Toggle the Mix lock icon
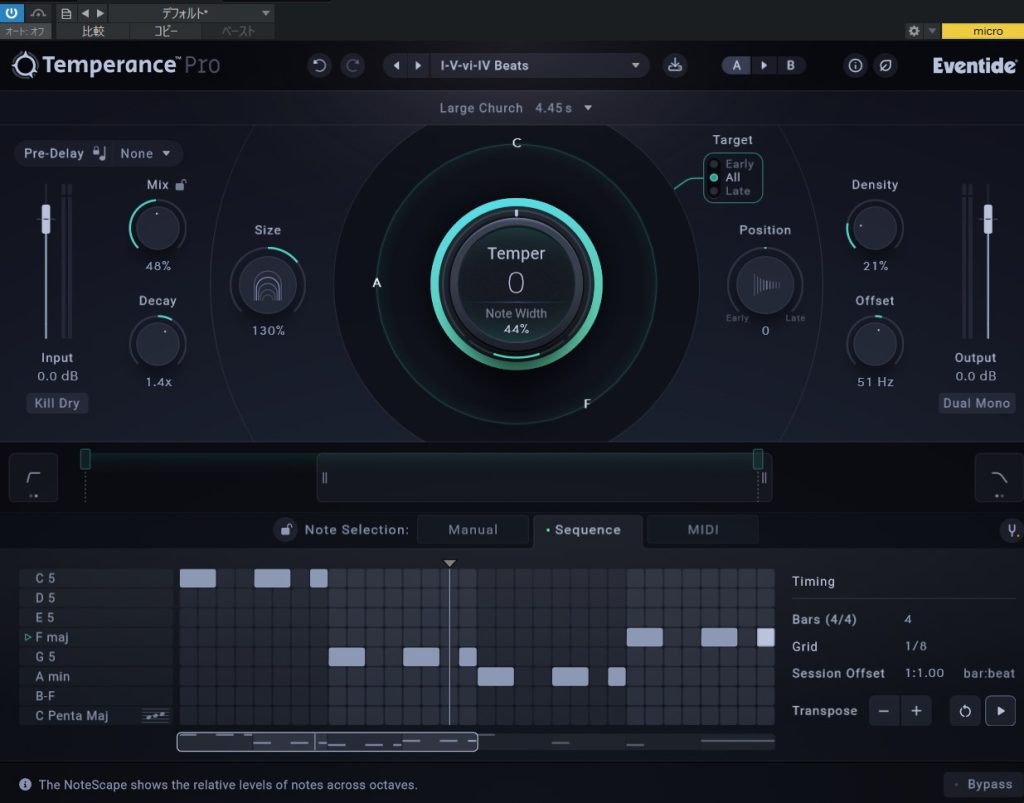Image resolution: width=1024 pixels, height=803 pixels. click(181, 184)
